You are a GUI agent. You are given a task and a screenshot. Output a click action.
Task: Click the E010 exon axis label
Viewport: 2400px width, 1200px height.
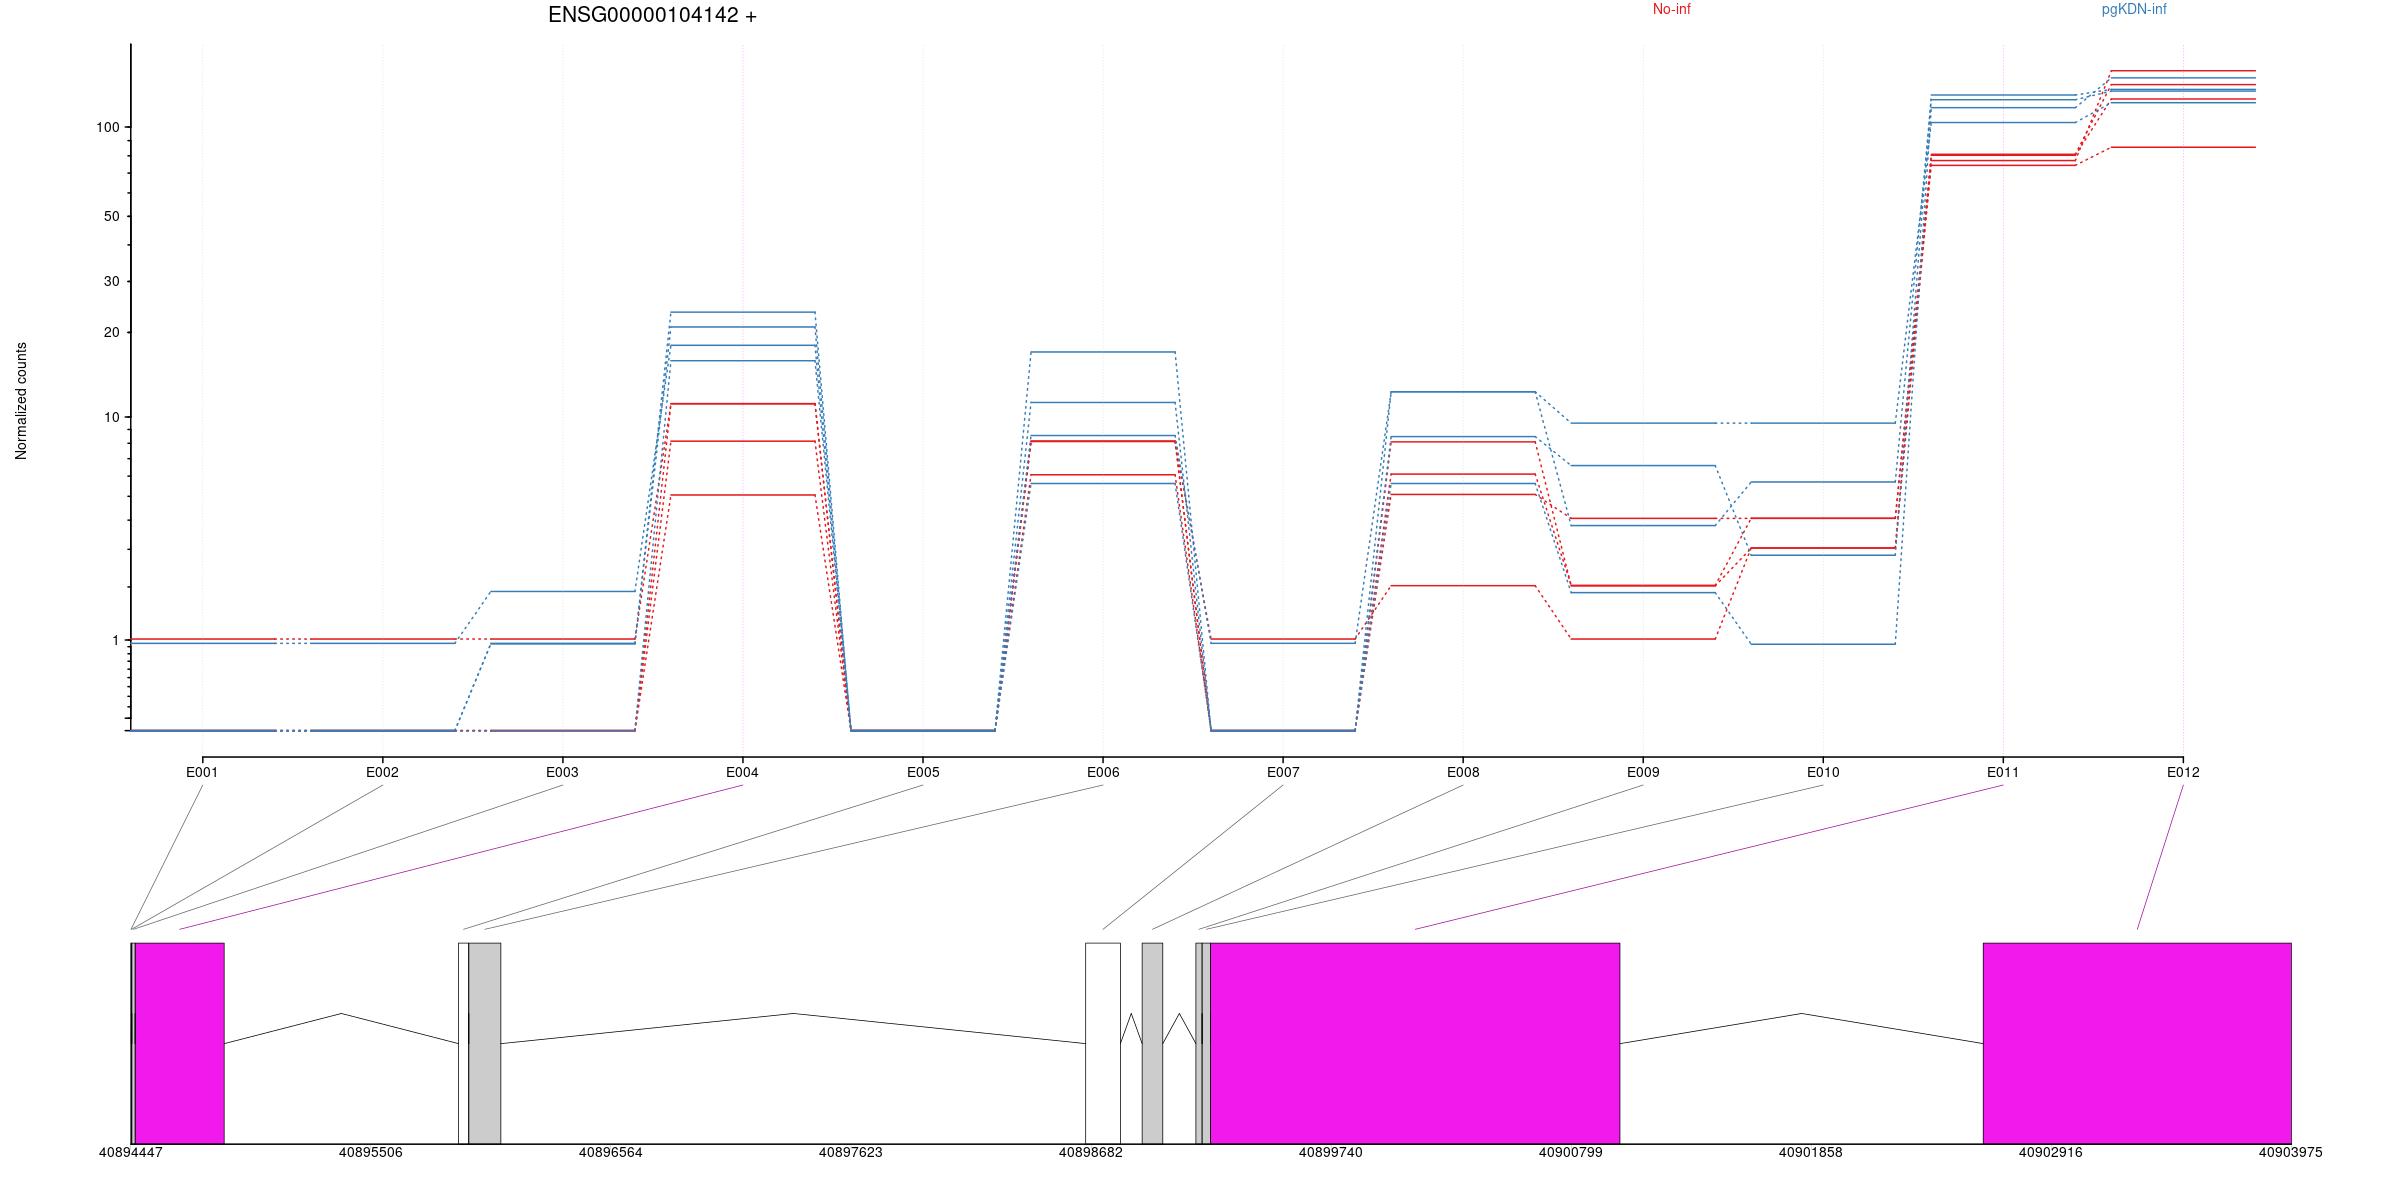pyautogui.click(x=1823, y=772)
